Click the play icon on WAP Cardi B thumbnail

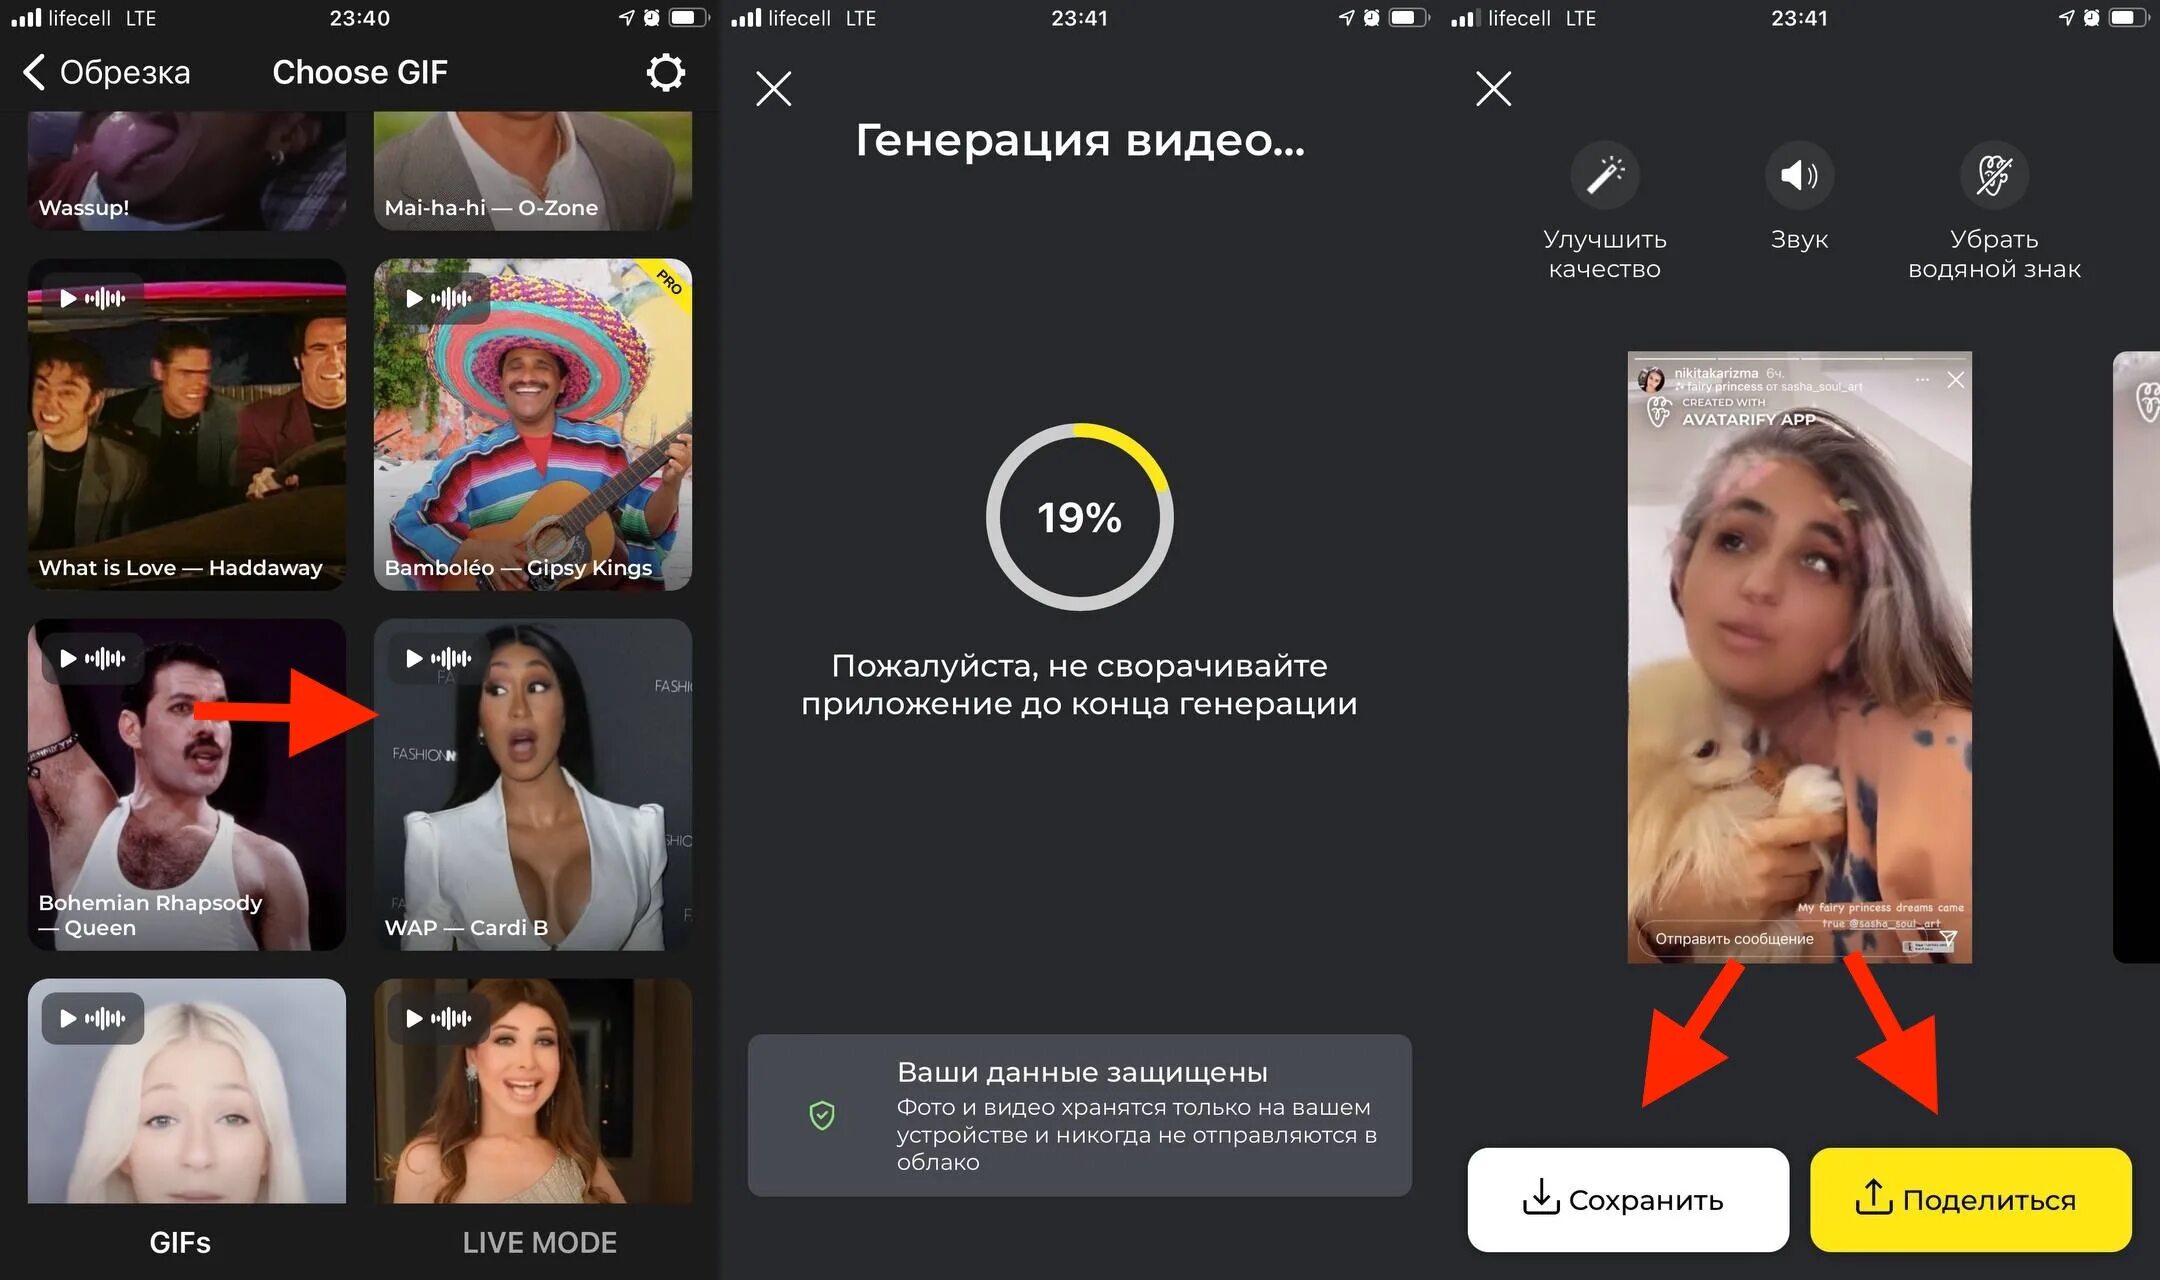(416, 658)
